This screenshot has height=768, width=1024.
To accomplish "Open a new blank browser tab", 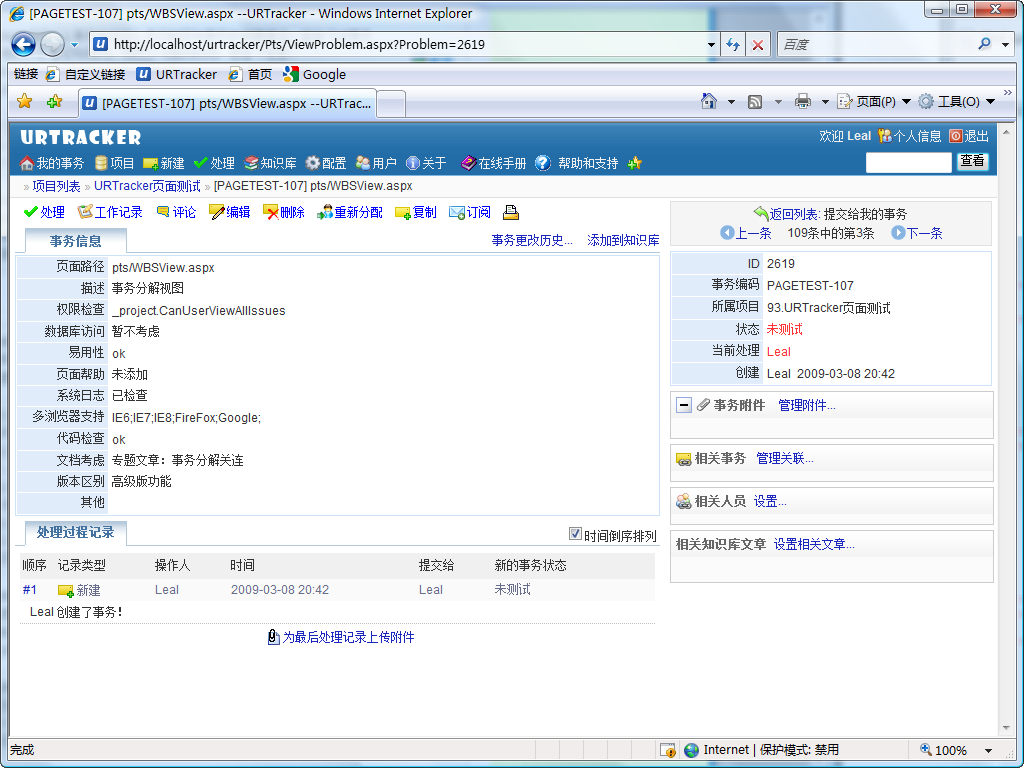I will [x=391, y=104].
